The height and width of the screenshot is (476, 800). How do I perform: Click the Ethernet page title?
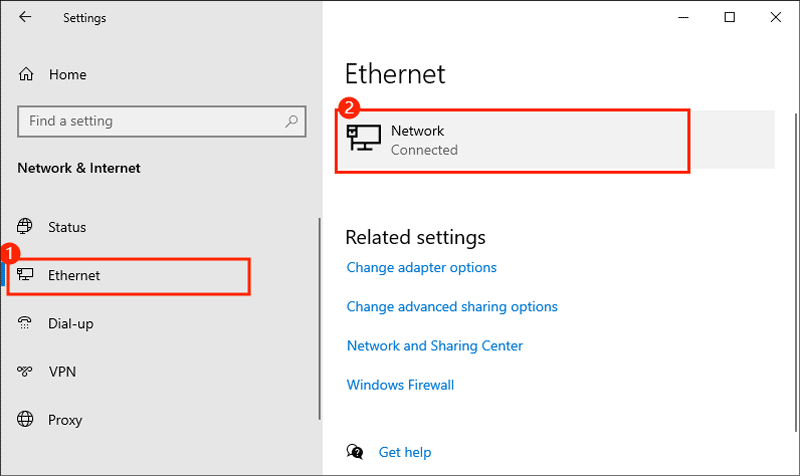(x=395, y=73)
